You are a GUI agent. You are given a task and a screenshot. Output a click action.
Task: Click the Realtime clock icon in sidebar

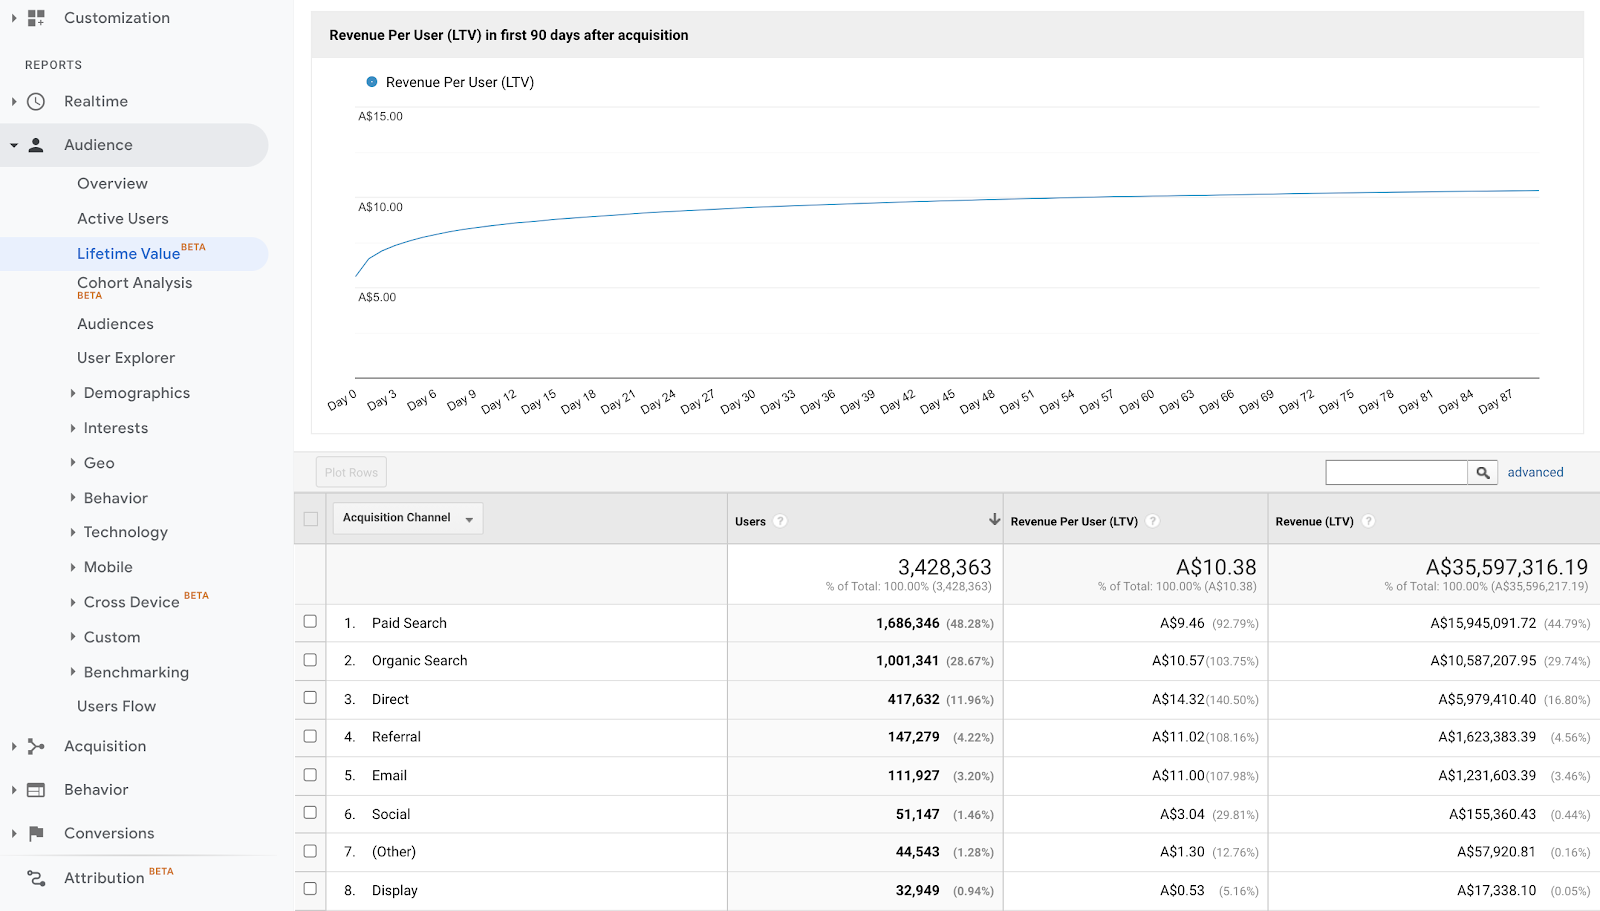click(x=36, y=101)
